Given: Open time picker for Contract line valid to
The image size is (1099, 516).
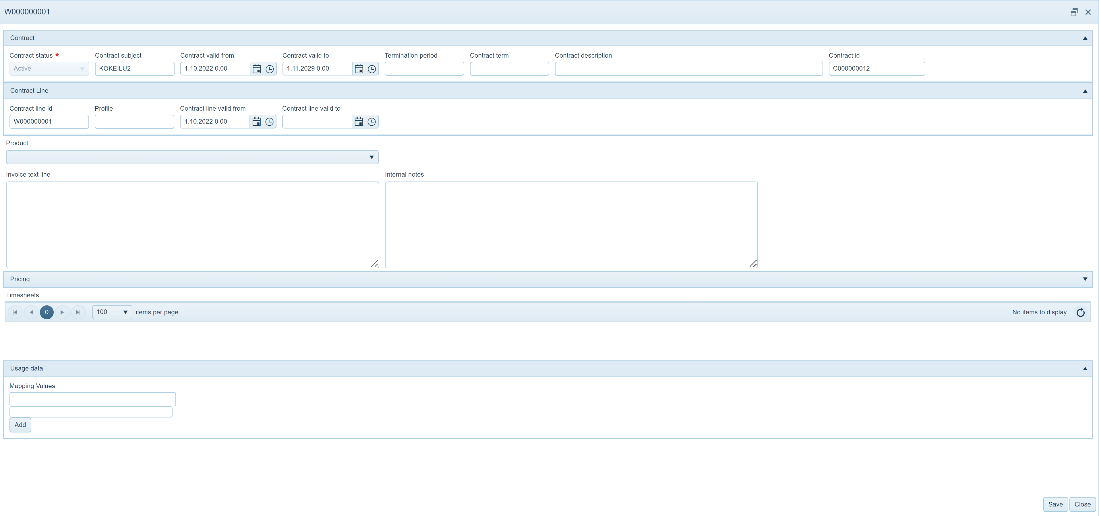Looking at the screenshot, I should click(372, 122).
